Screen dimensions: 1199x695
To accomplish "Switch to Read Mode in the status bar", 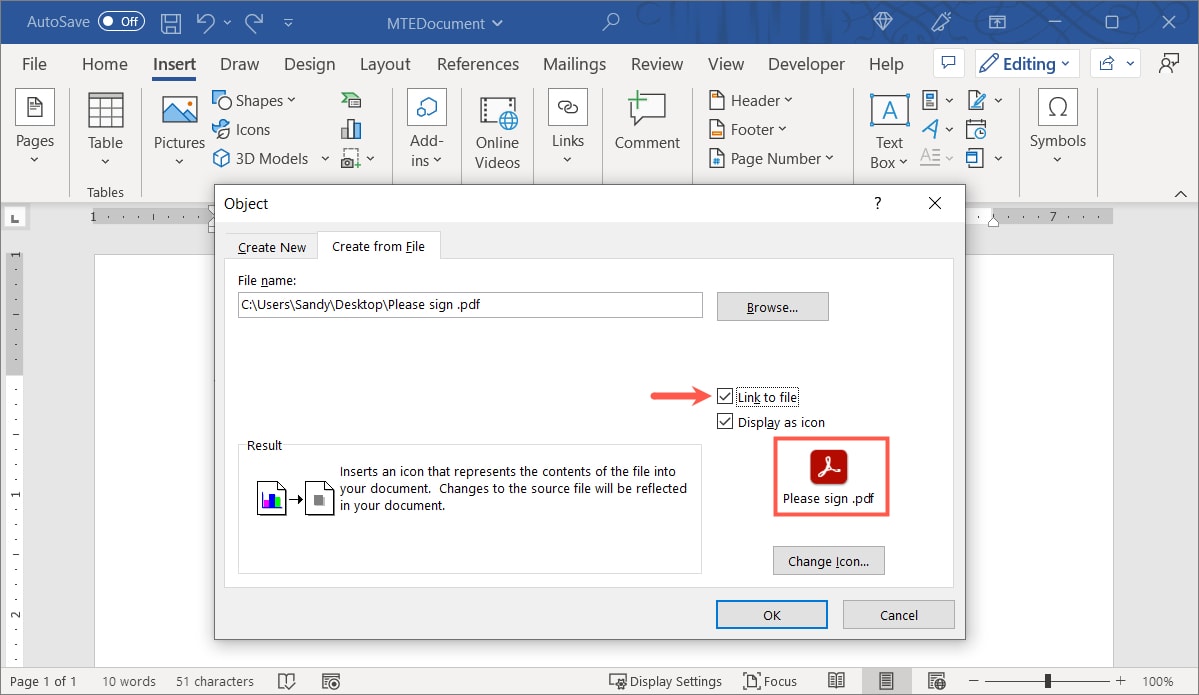I will coord(836,681).
